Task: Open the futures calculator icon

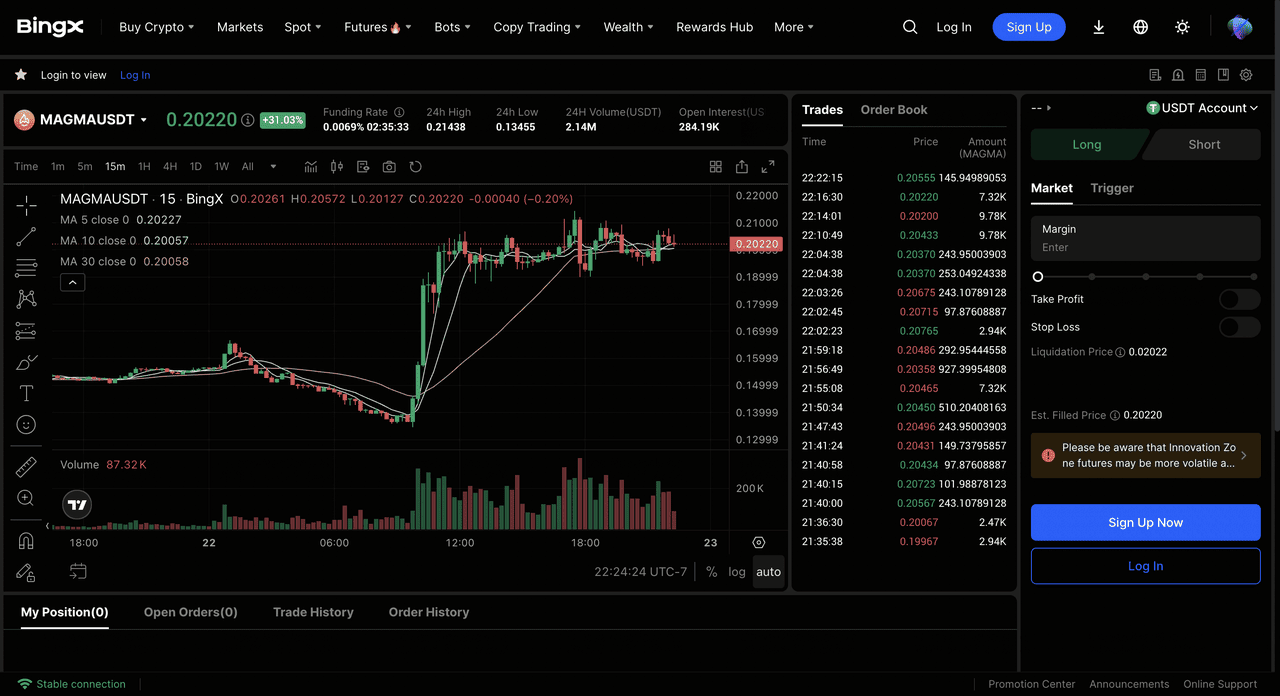Action: (x=1200, y=75)
